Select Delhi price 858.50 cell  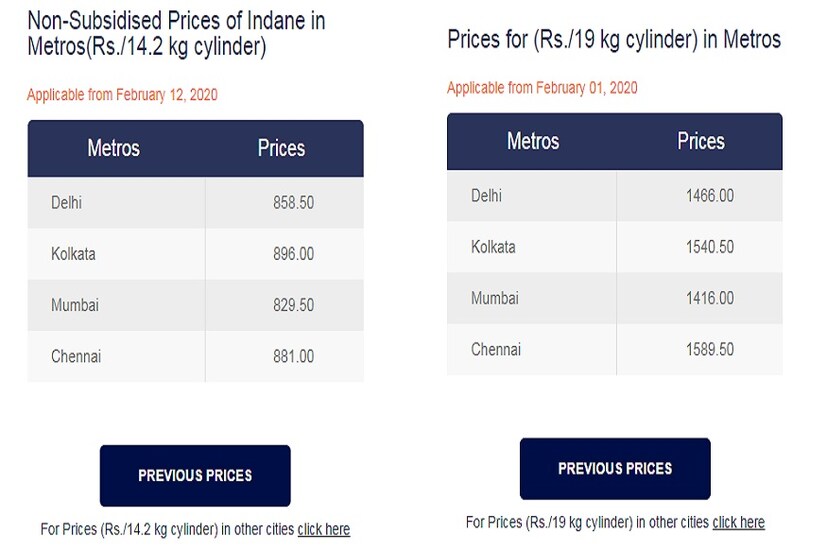(x=293, y=203)
